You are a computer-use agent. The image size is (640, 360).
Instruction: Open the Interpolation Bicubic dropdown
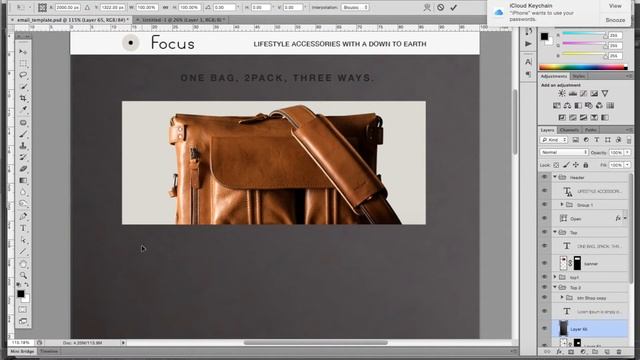tap(356, 7)
